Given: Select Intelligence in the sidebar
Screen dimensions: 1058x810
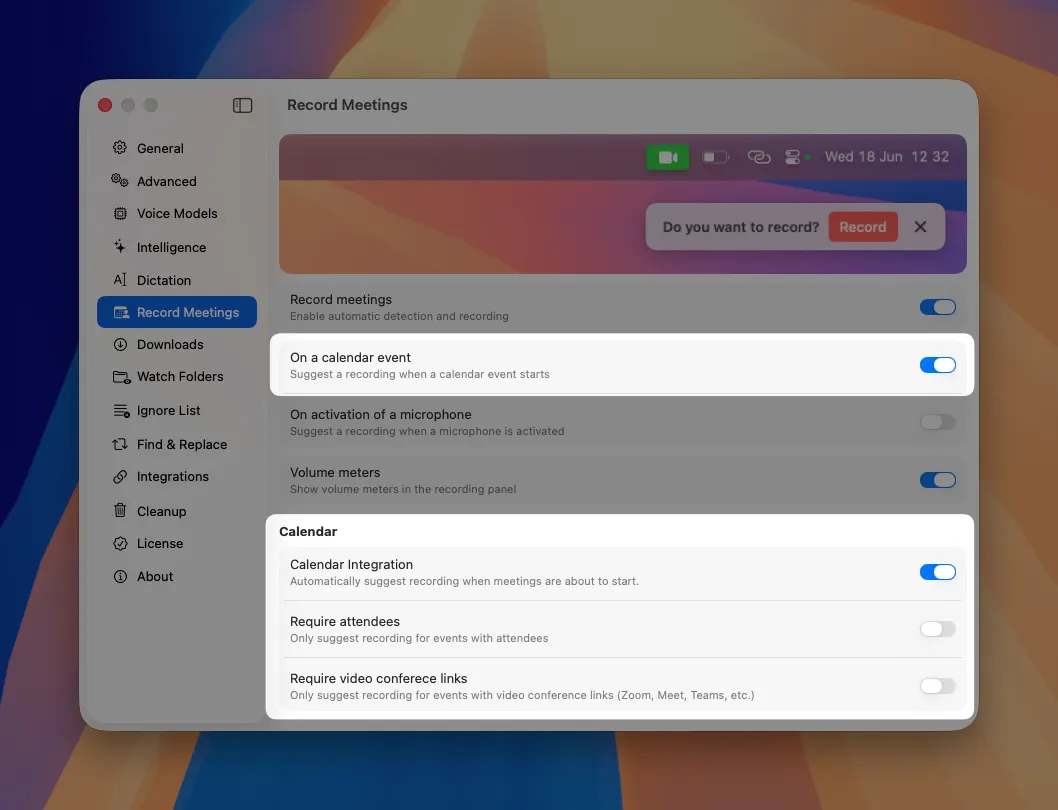Looking at the screenshot, I should pos(177,247).
